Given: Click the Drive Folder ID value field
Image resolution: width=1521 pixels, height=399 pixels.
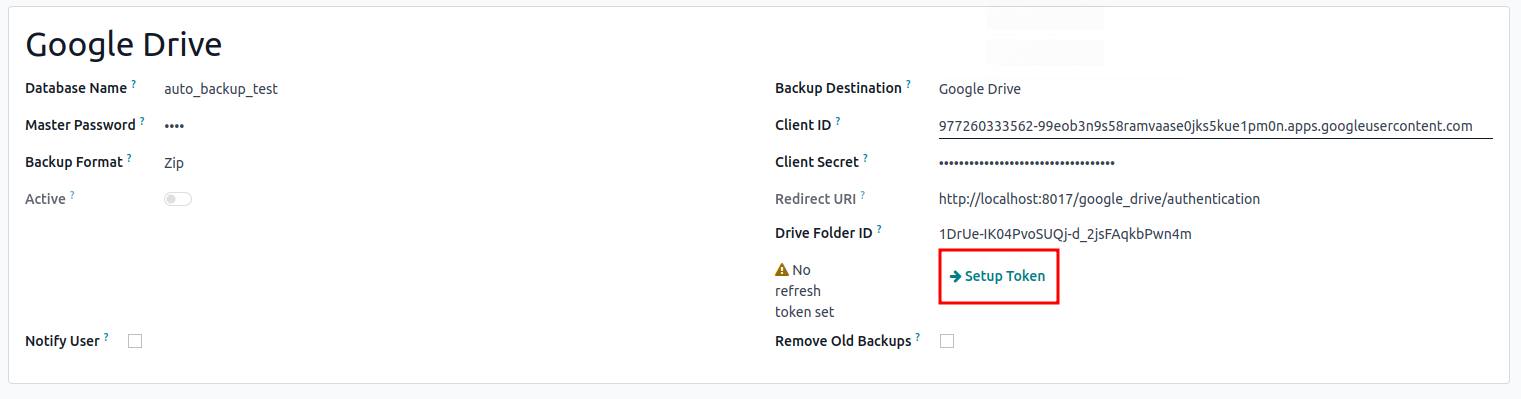Looking at the screenshot, I should (x=1216, y=234).
